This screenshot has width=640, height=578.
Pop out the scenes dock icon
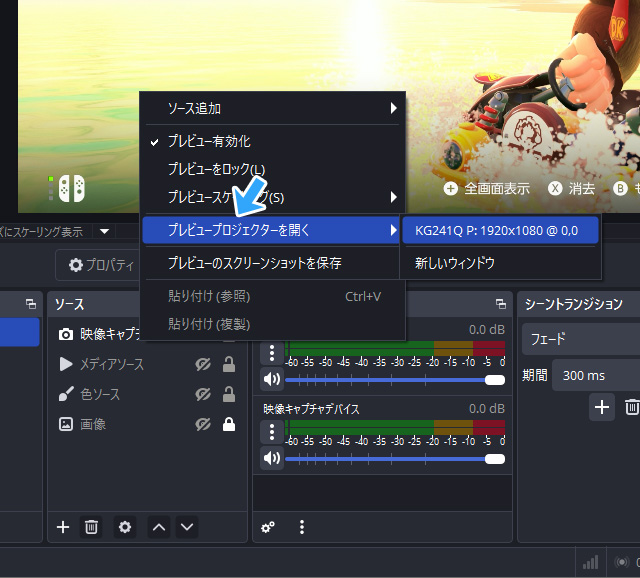[31, 304]
